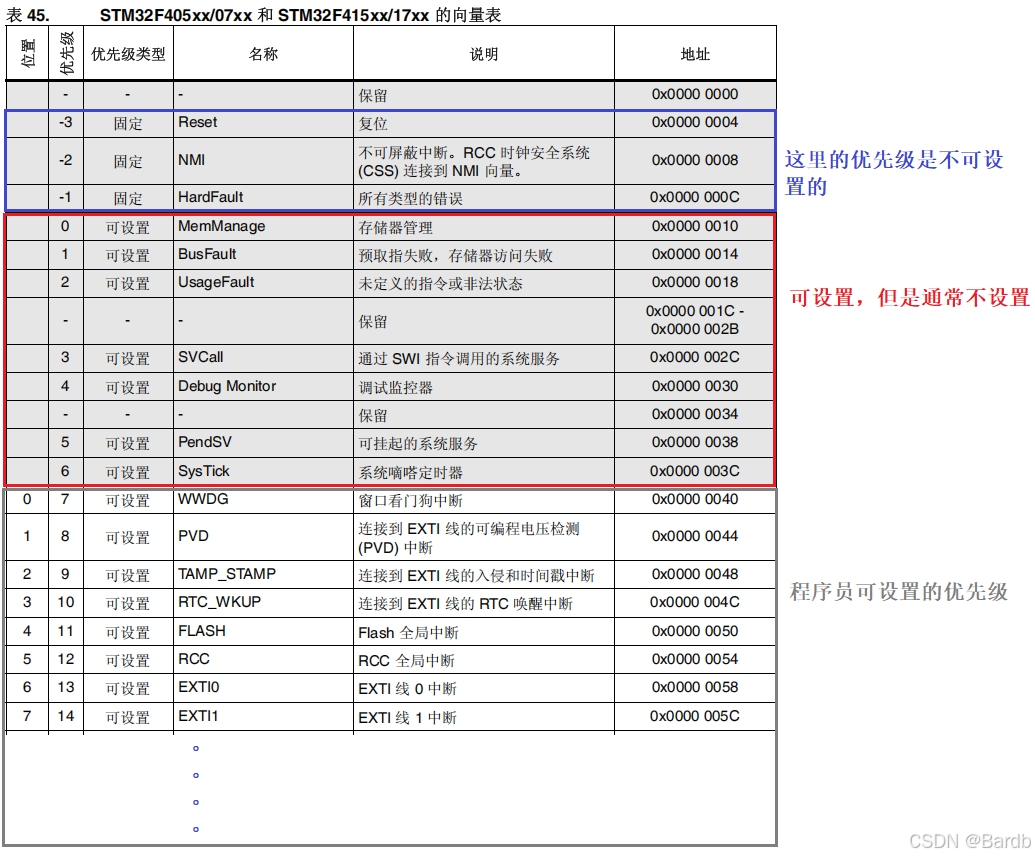
Task: Click address 0x0000 0000
Action: coord(695,94)
